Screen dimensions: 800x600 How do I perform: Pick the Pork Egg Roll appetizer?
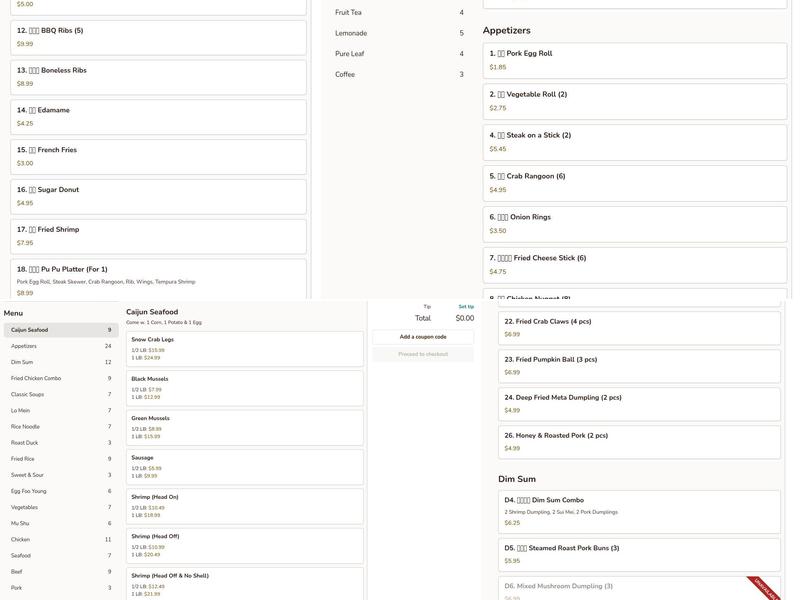click(634, 60)
